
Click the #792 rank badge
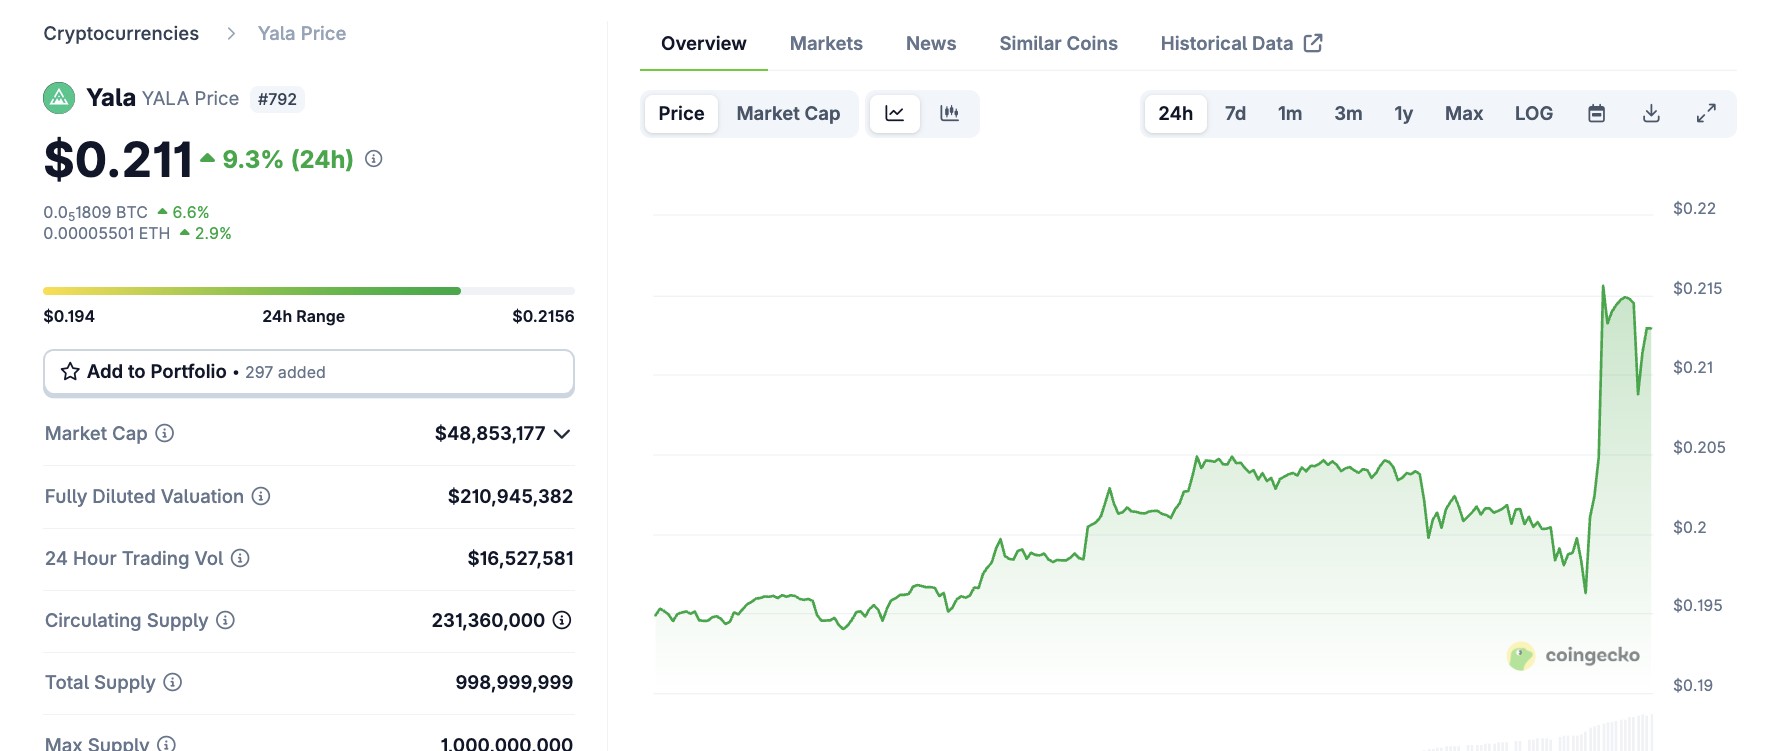(x=277, y=99)
